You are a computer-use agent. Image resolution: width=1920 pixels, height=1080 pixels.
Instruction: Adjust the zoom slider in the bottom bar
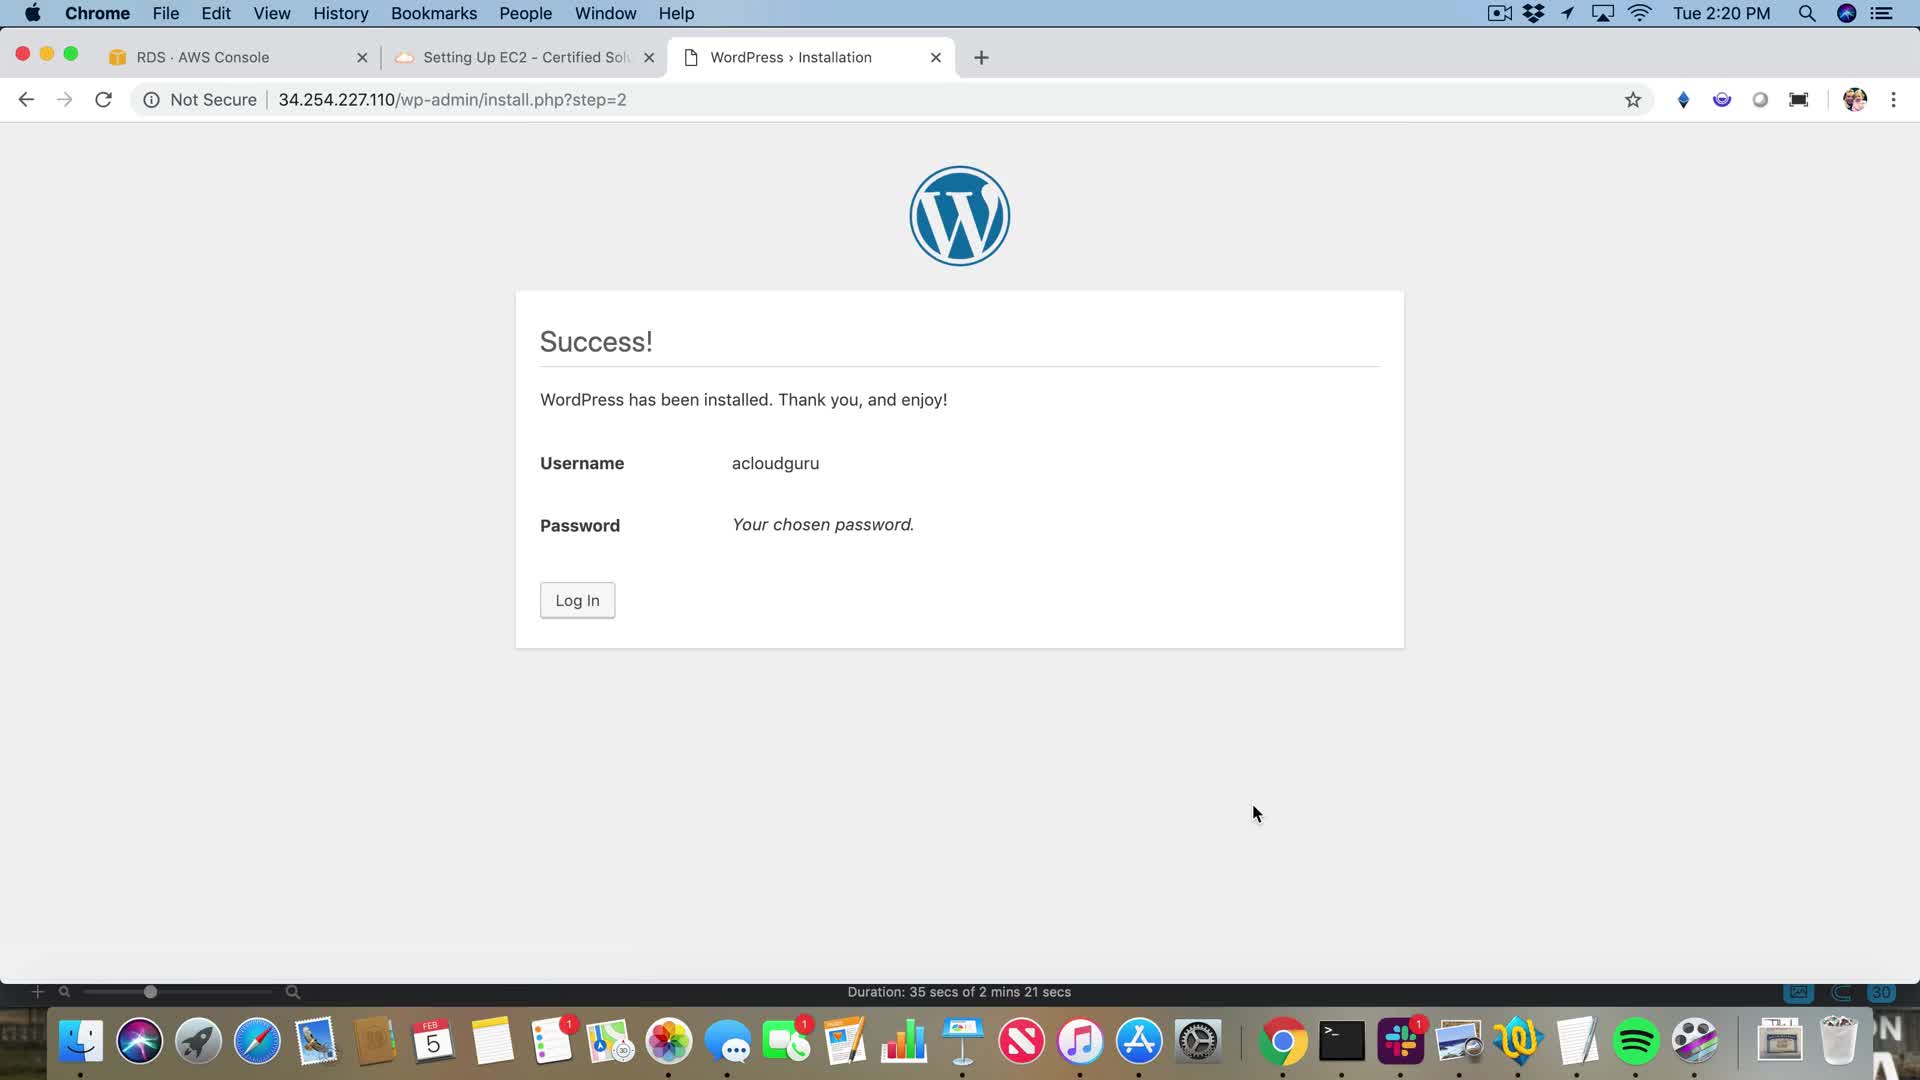[150, 992]
